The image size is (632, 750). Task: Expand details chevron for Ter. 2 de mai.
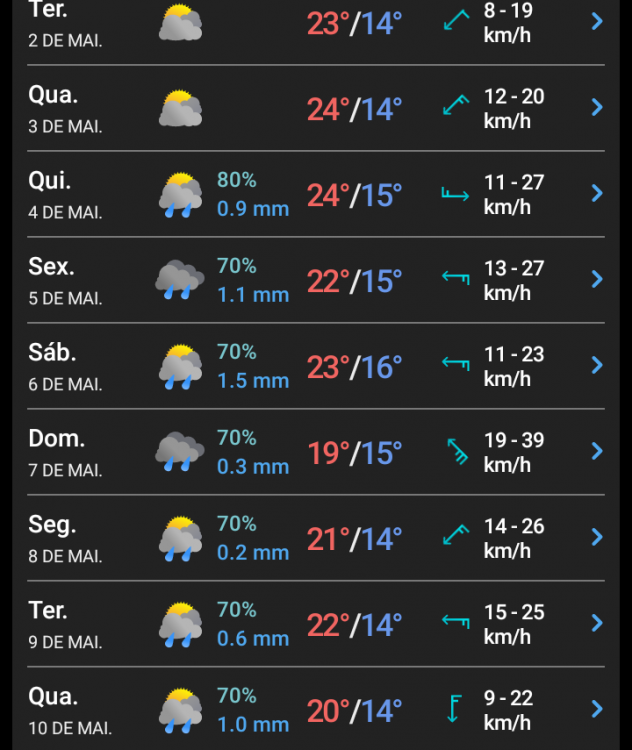coord(597,22)
